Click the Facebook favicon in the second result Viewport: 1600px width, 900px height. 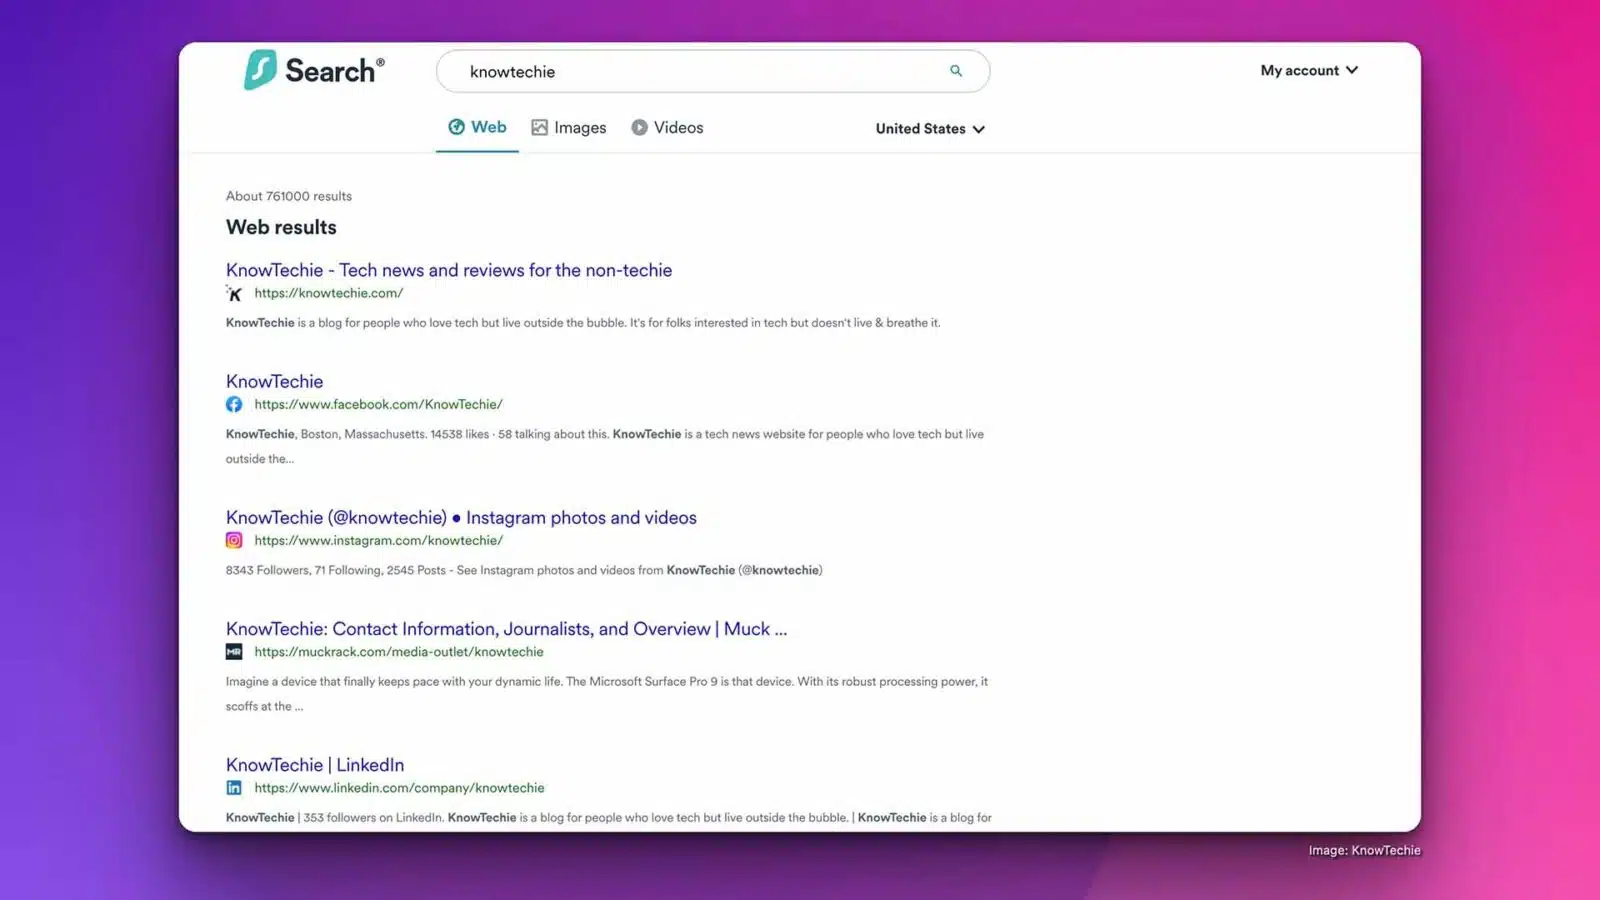click(234, 404)
